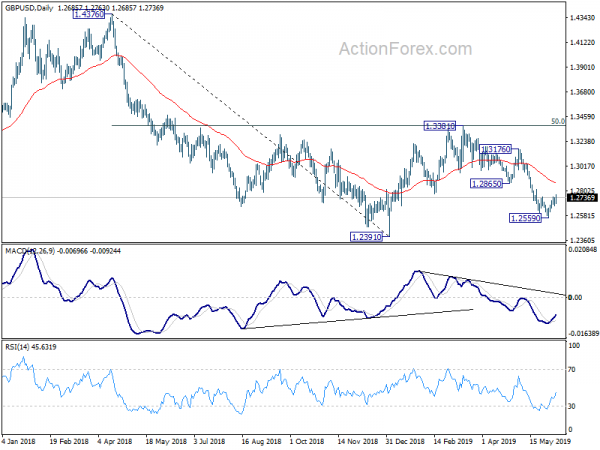
Task: Select the 1.25815 price axis value
Action: (582, 216)
